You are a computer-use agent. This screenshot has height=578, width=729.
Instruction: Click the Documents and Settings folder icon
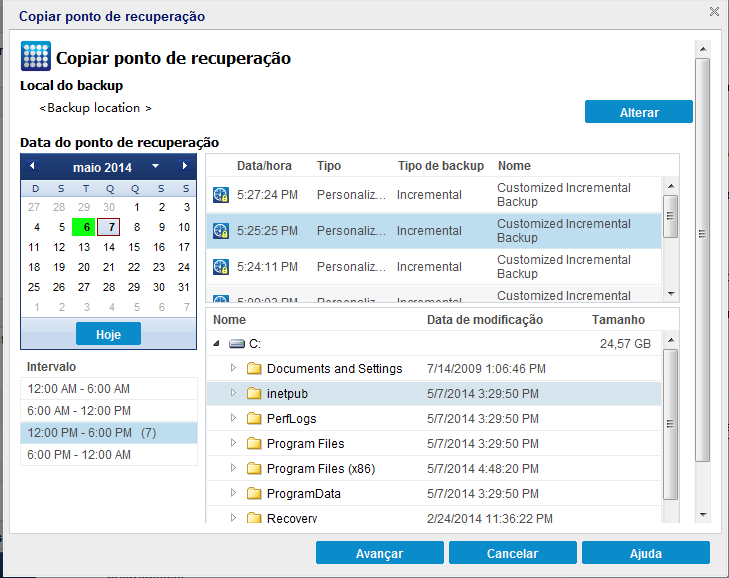[254, 368]
